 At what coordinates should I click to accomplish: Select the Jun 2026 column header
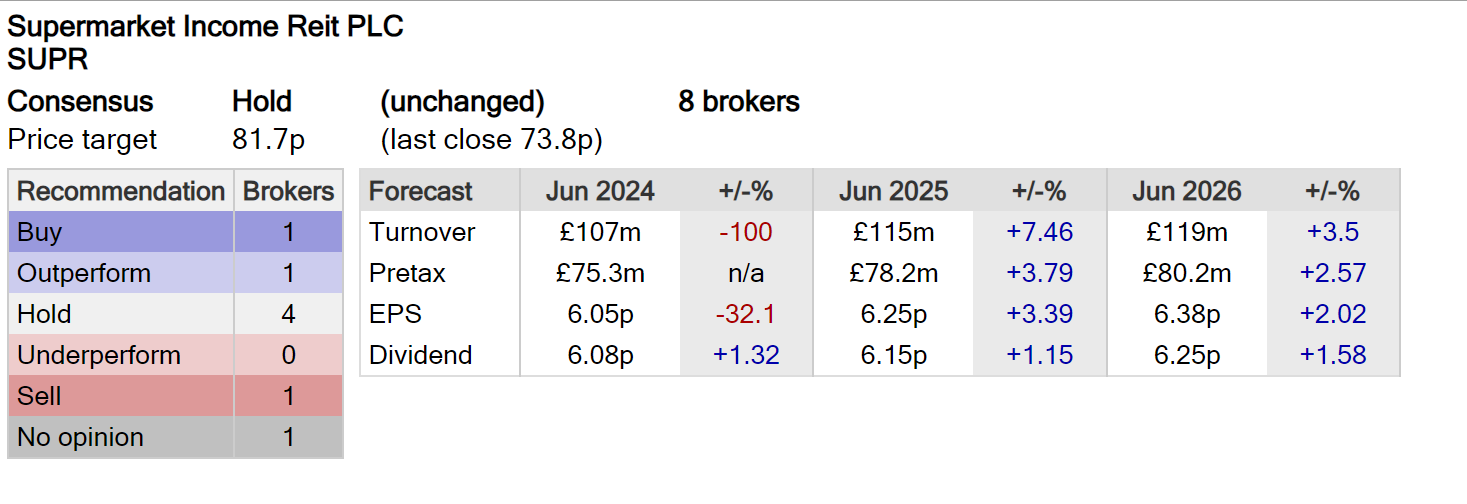click(1187, 192)
